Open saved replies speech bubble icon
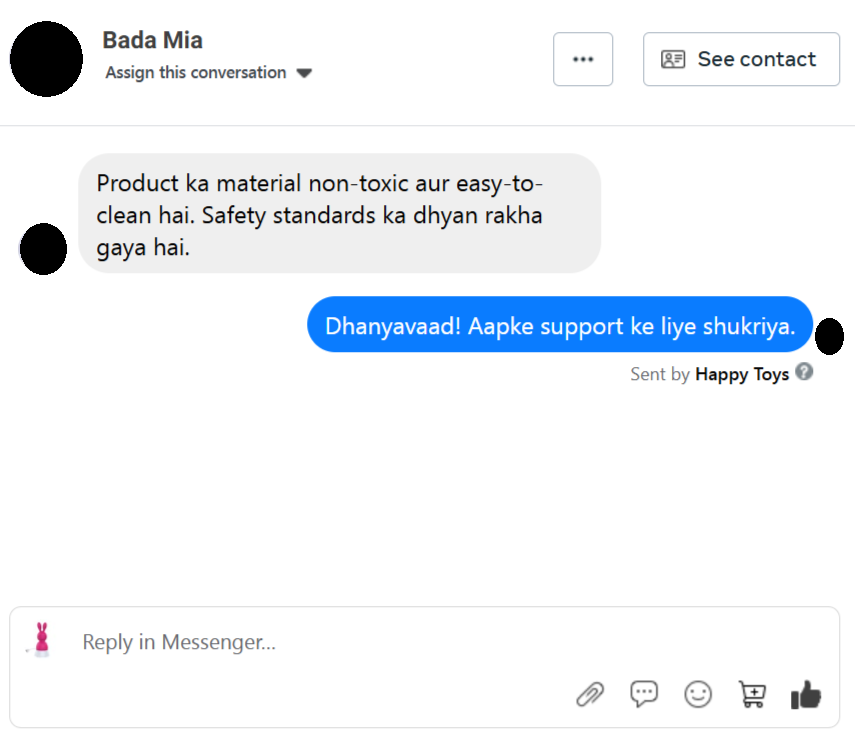 pos(644,694)
